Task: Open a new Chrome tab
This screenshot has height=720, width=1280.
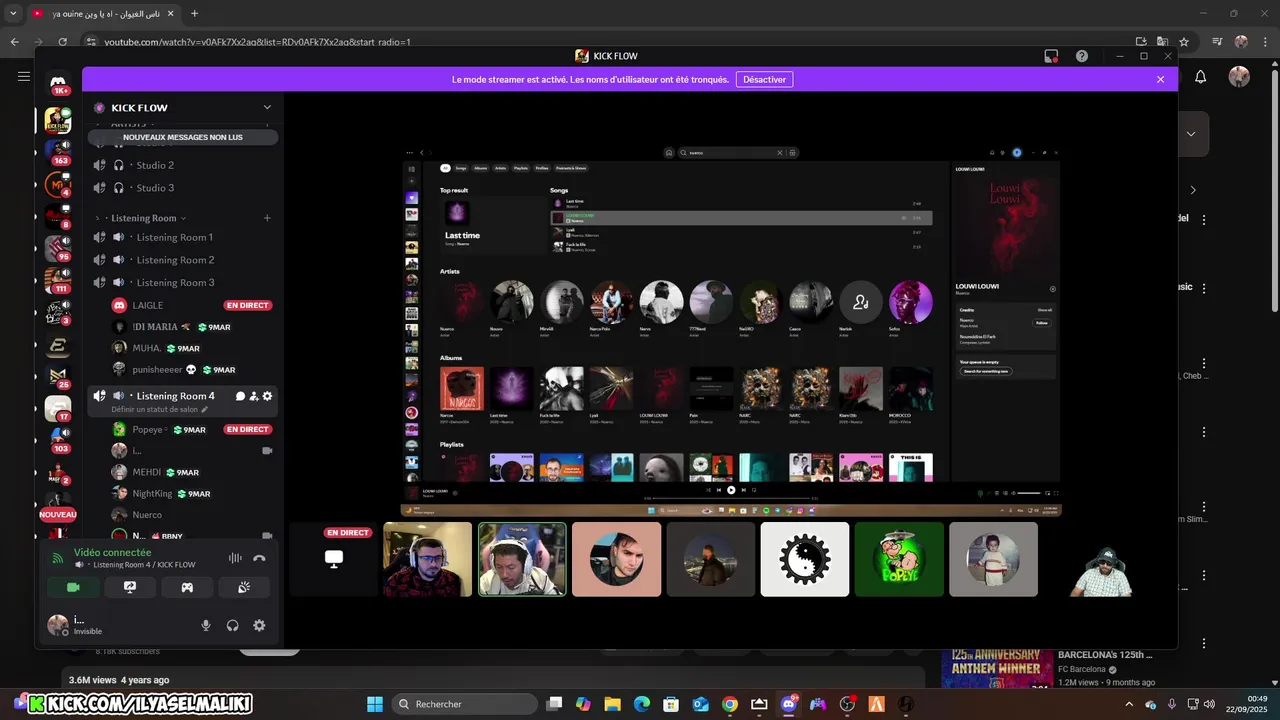Action: coord(194,14)
